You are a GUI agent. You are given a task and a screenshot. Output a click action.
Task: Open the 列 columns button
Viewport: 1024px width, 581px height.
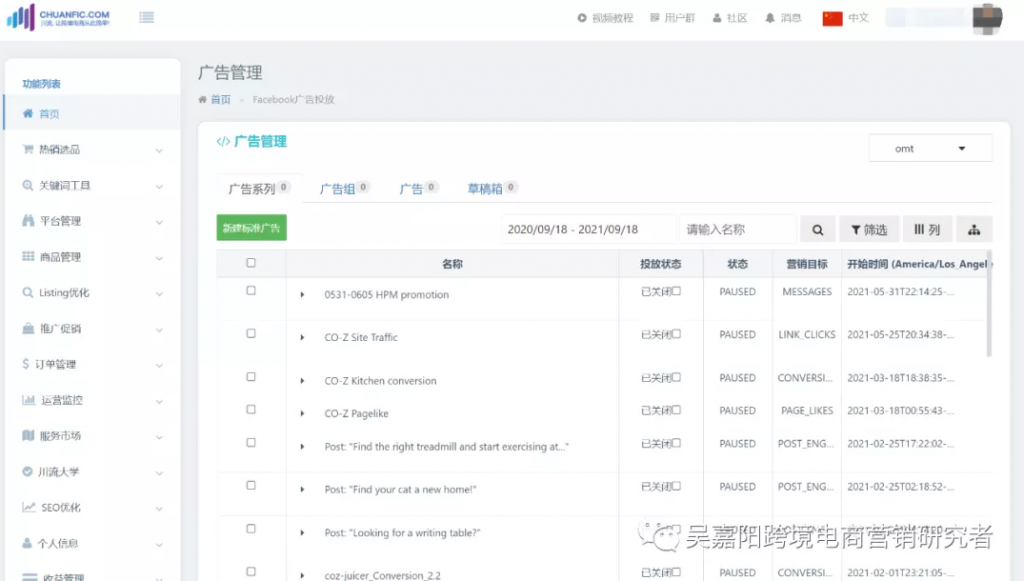[x=927, y=229]
